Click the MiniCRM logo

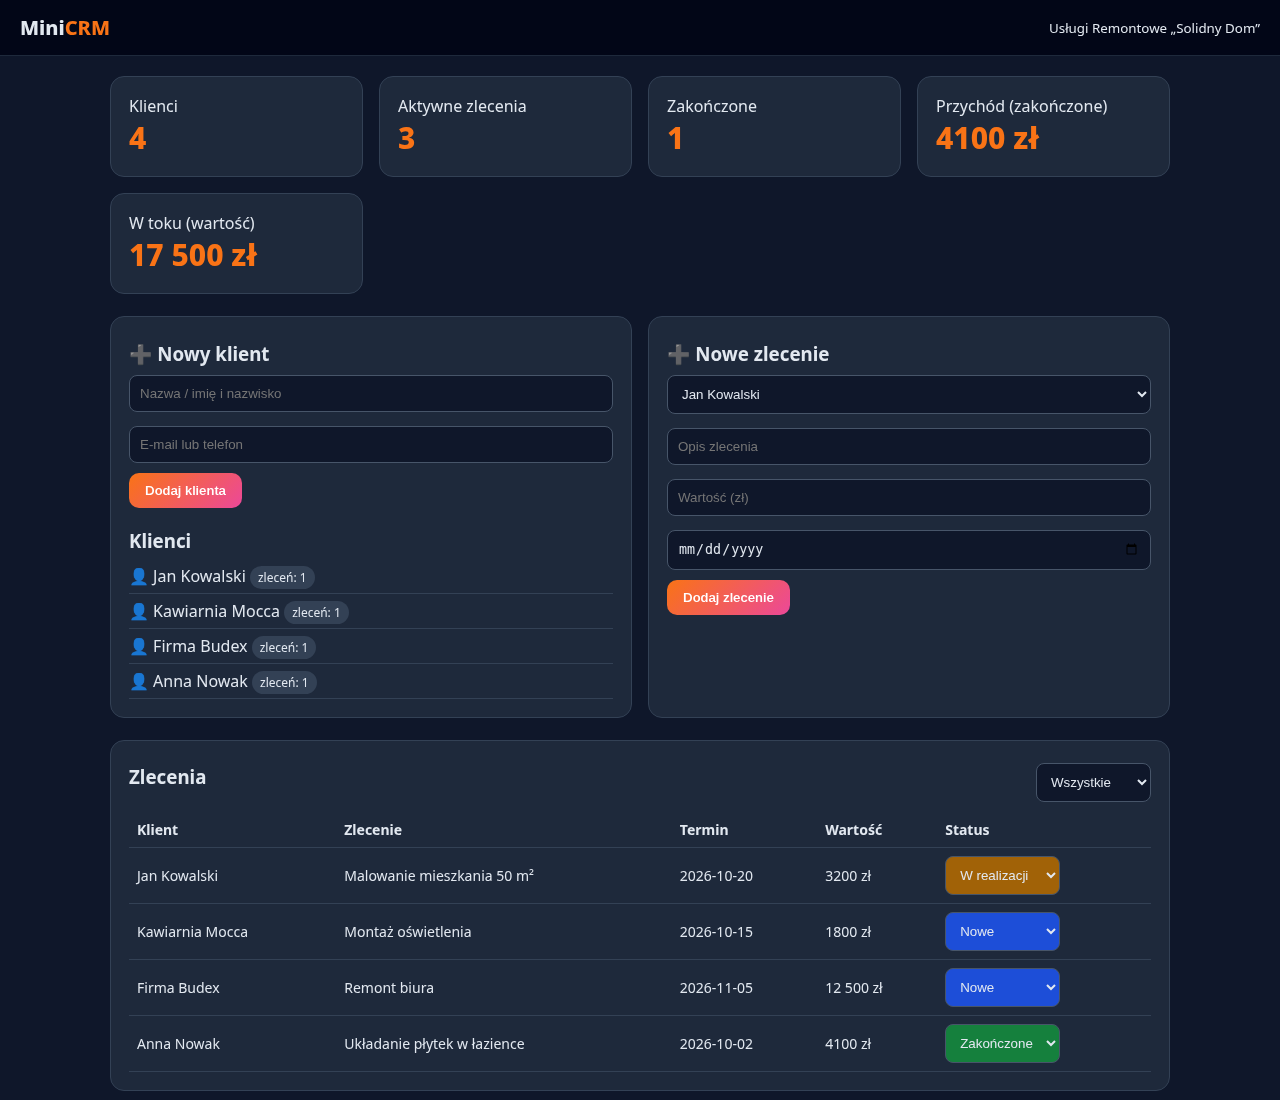[65, 28]
